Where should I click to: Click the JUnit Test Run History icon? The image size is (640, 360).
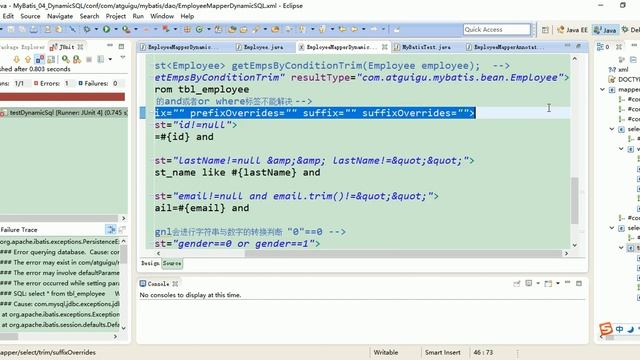tap(100, 60)
